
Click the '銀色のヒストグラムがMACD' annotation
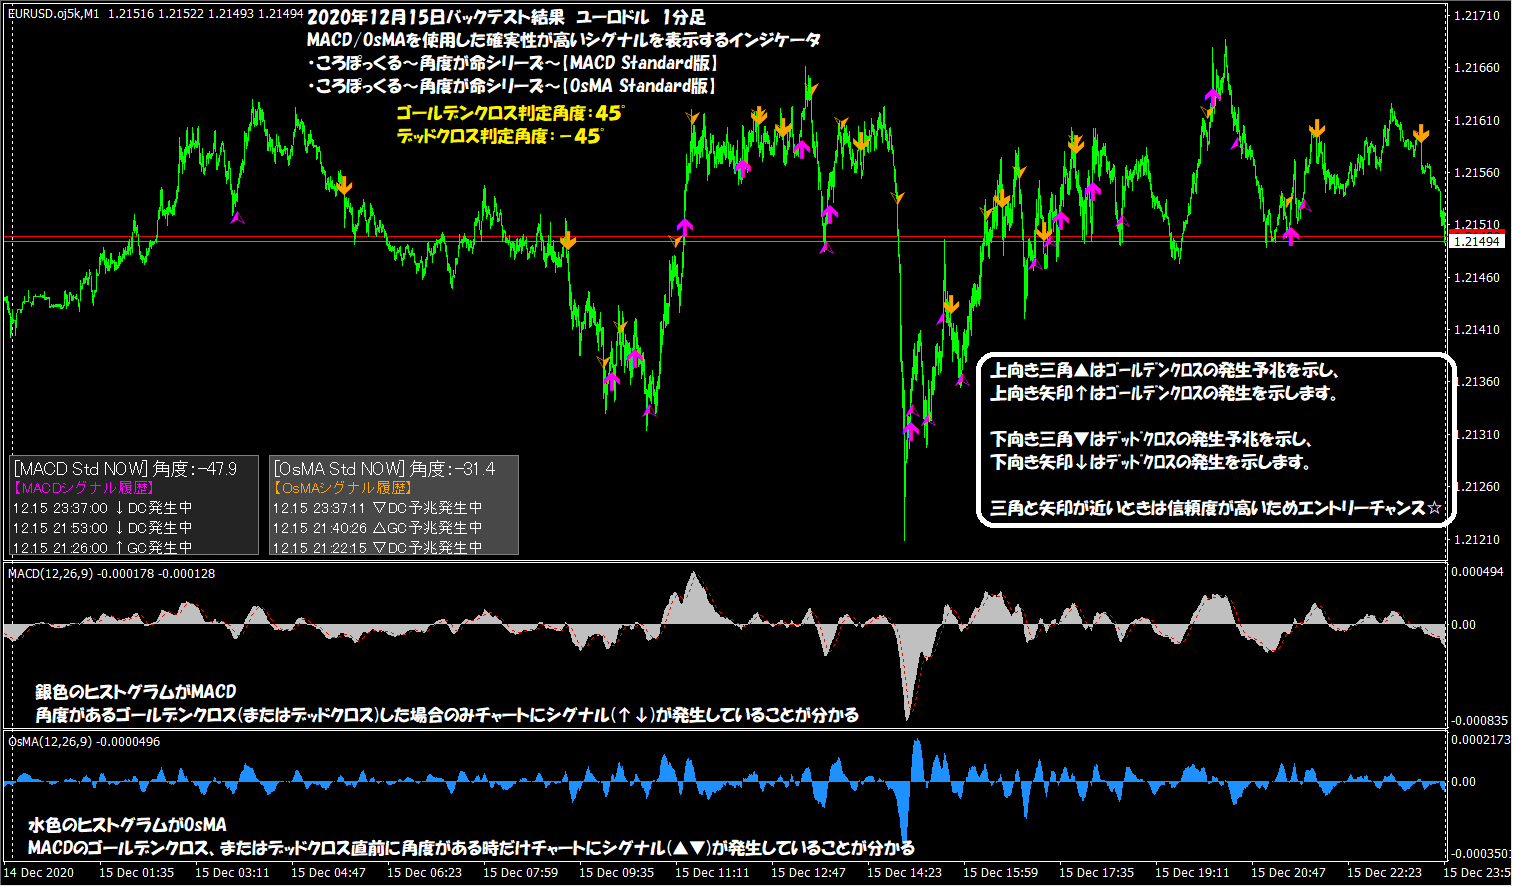click(x=136, y=691)
